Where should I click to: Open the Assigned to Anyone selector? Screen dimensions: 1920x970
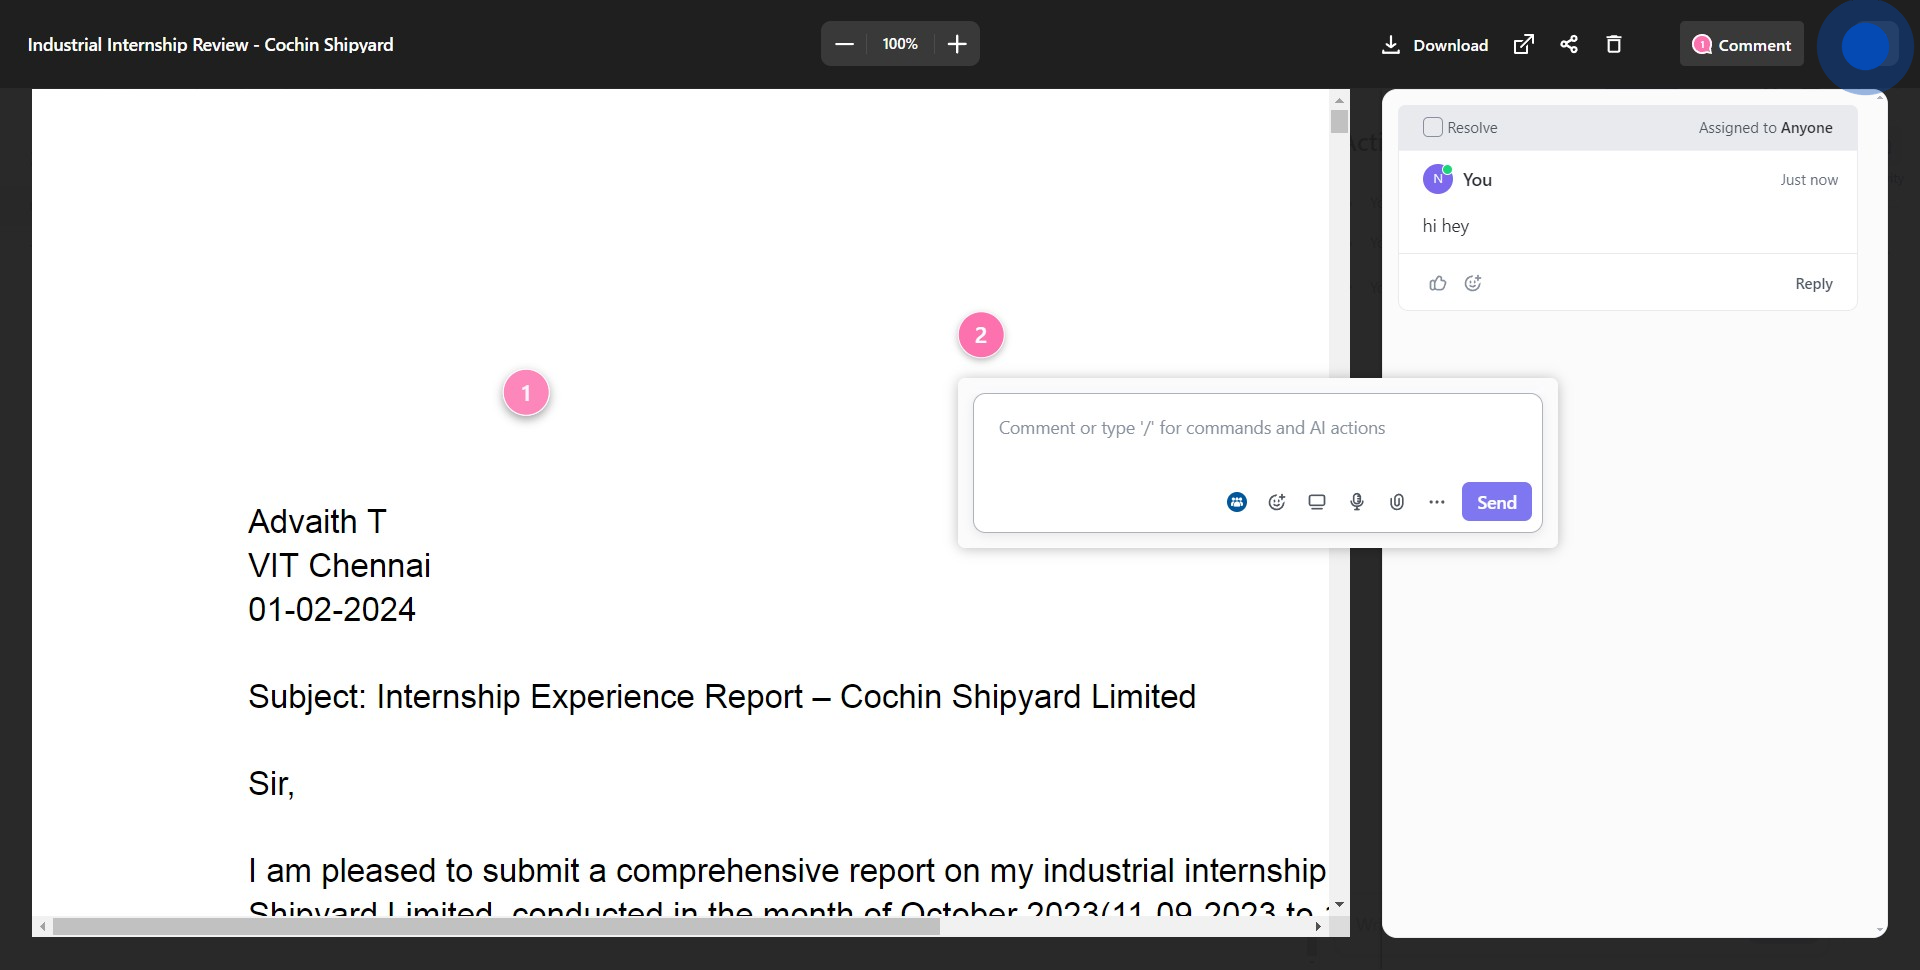click(x=1765, y=128)
